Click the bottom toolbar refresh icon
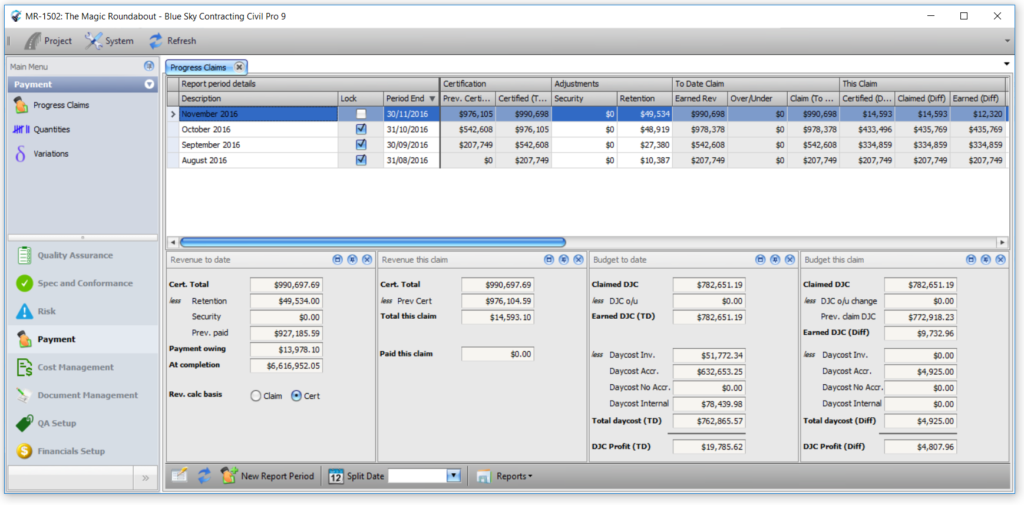This screenshot has width=1024, height=505. [x=204, y=476]
